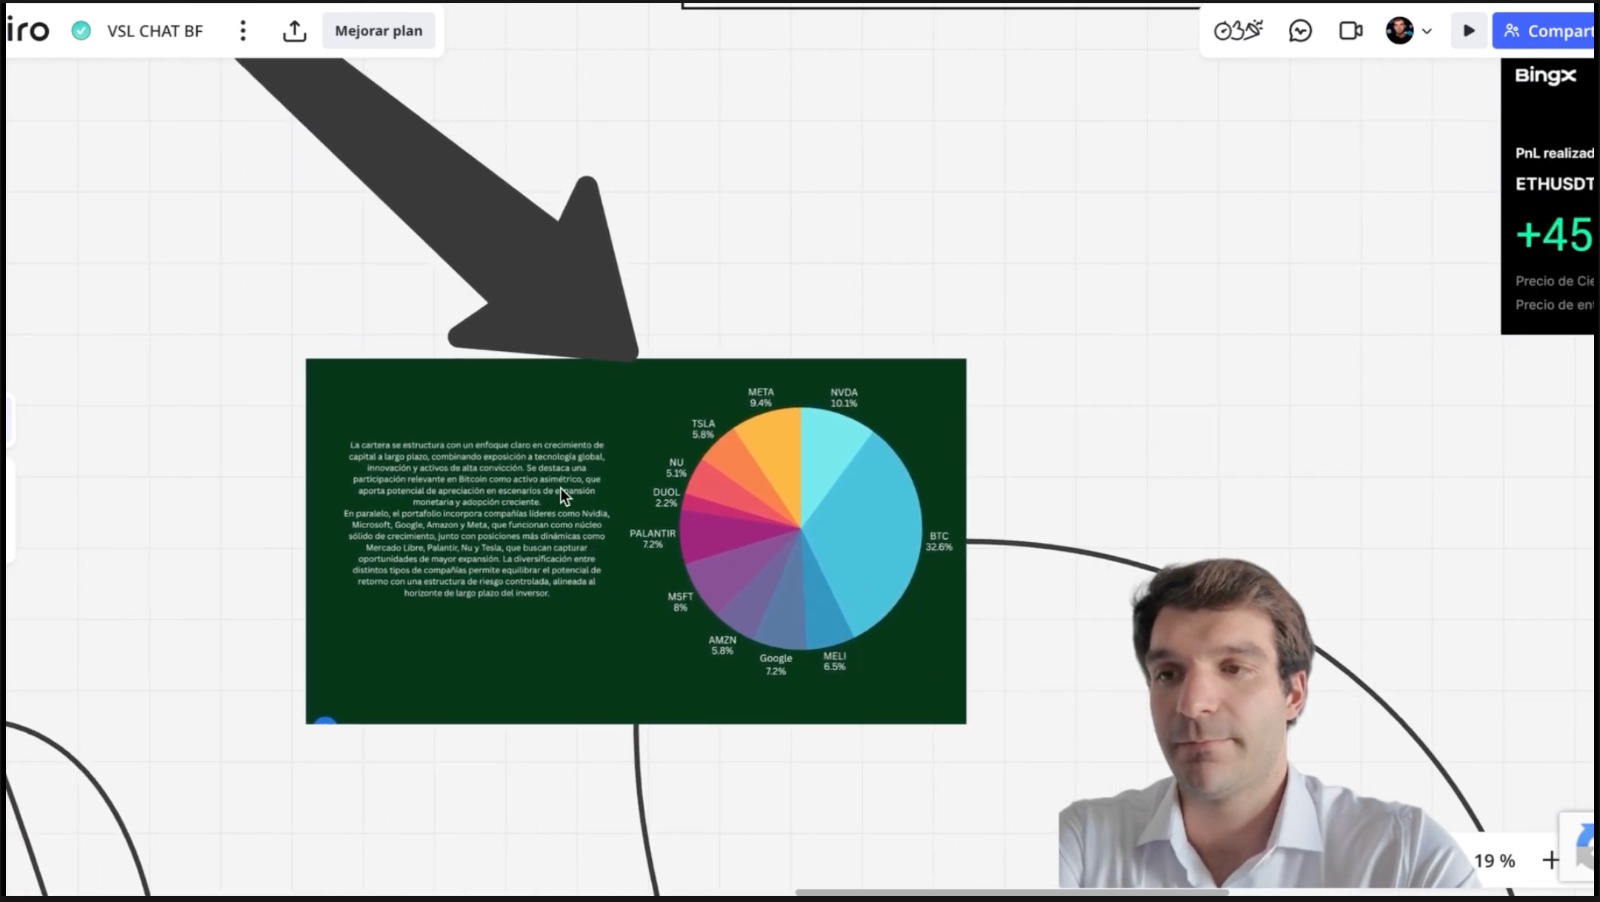Open the comments reactions icon

pos(1300,31)
